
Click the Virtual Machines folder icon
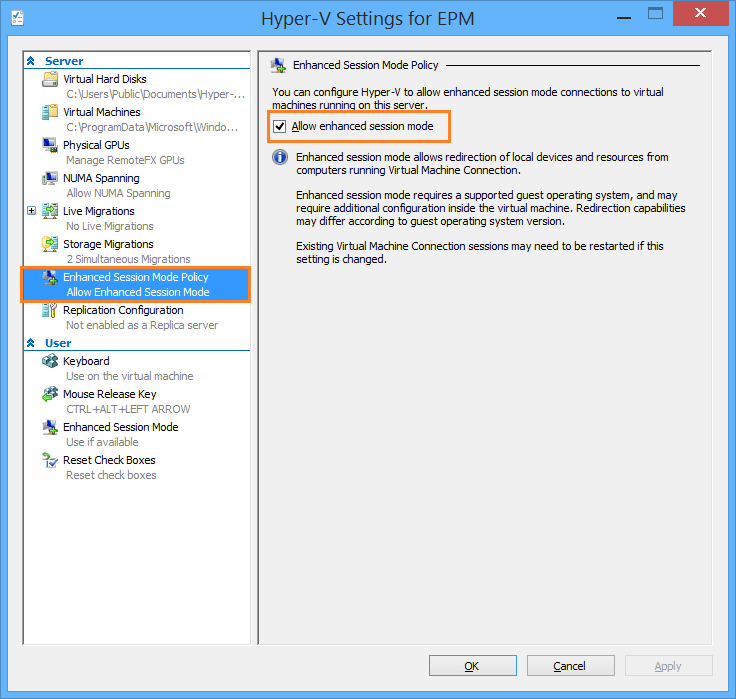pos(50,112)
